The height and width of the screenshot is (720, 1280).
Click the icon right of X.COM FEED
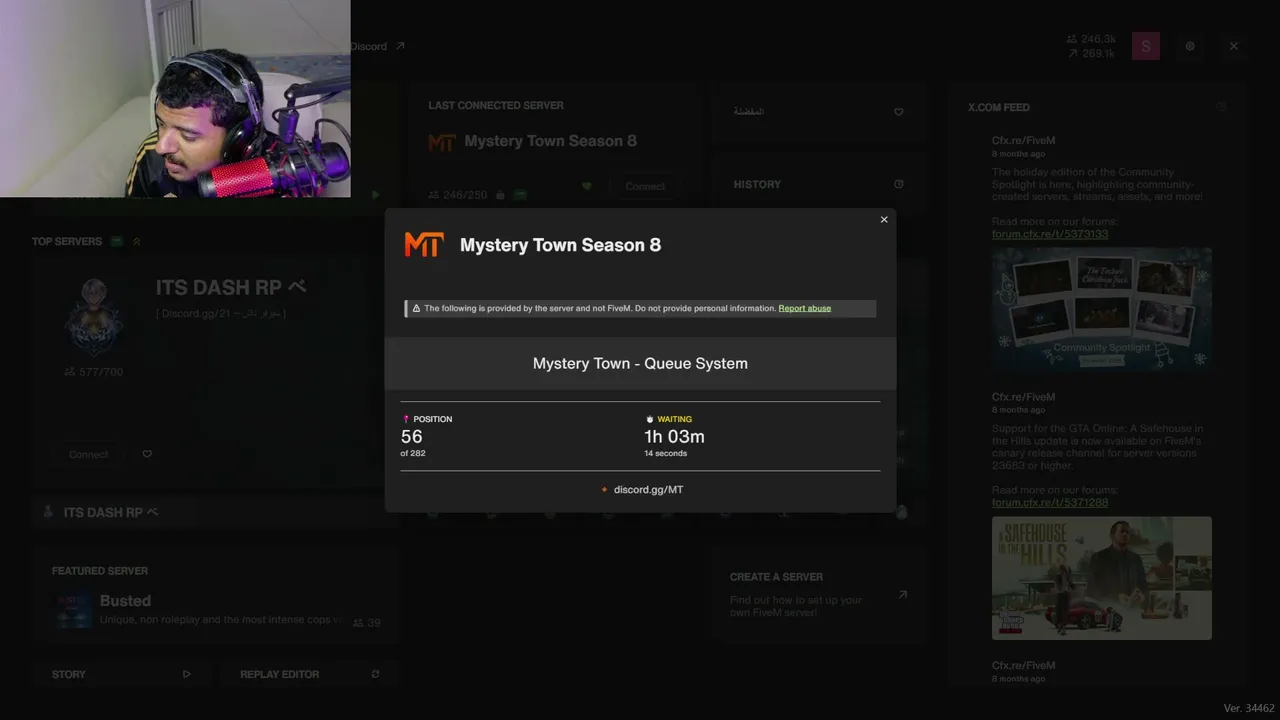(x=1220, y=107)
